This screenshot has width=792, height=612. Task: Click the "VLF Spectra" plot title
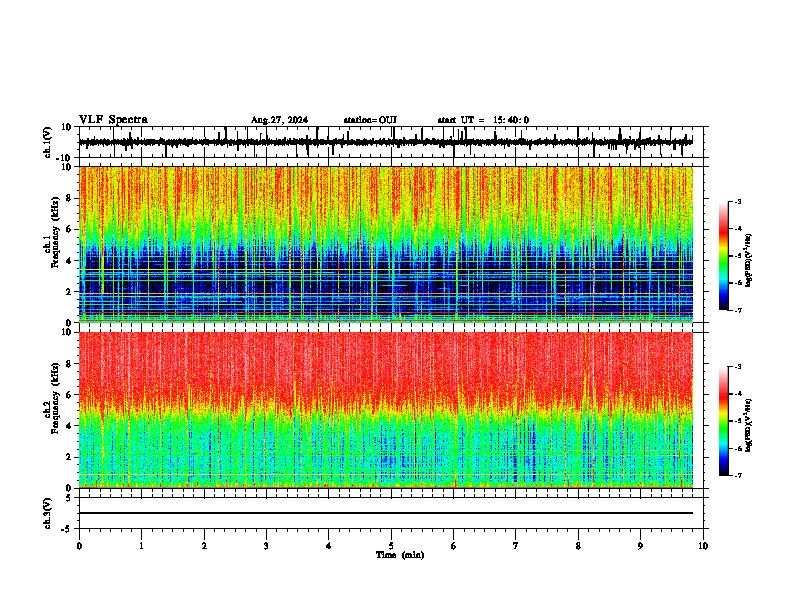pyautogui.click(x=113, y=120)
